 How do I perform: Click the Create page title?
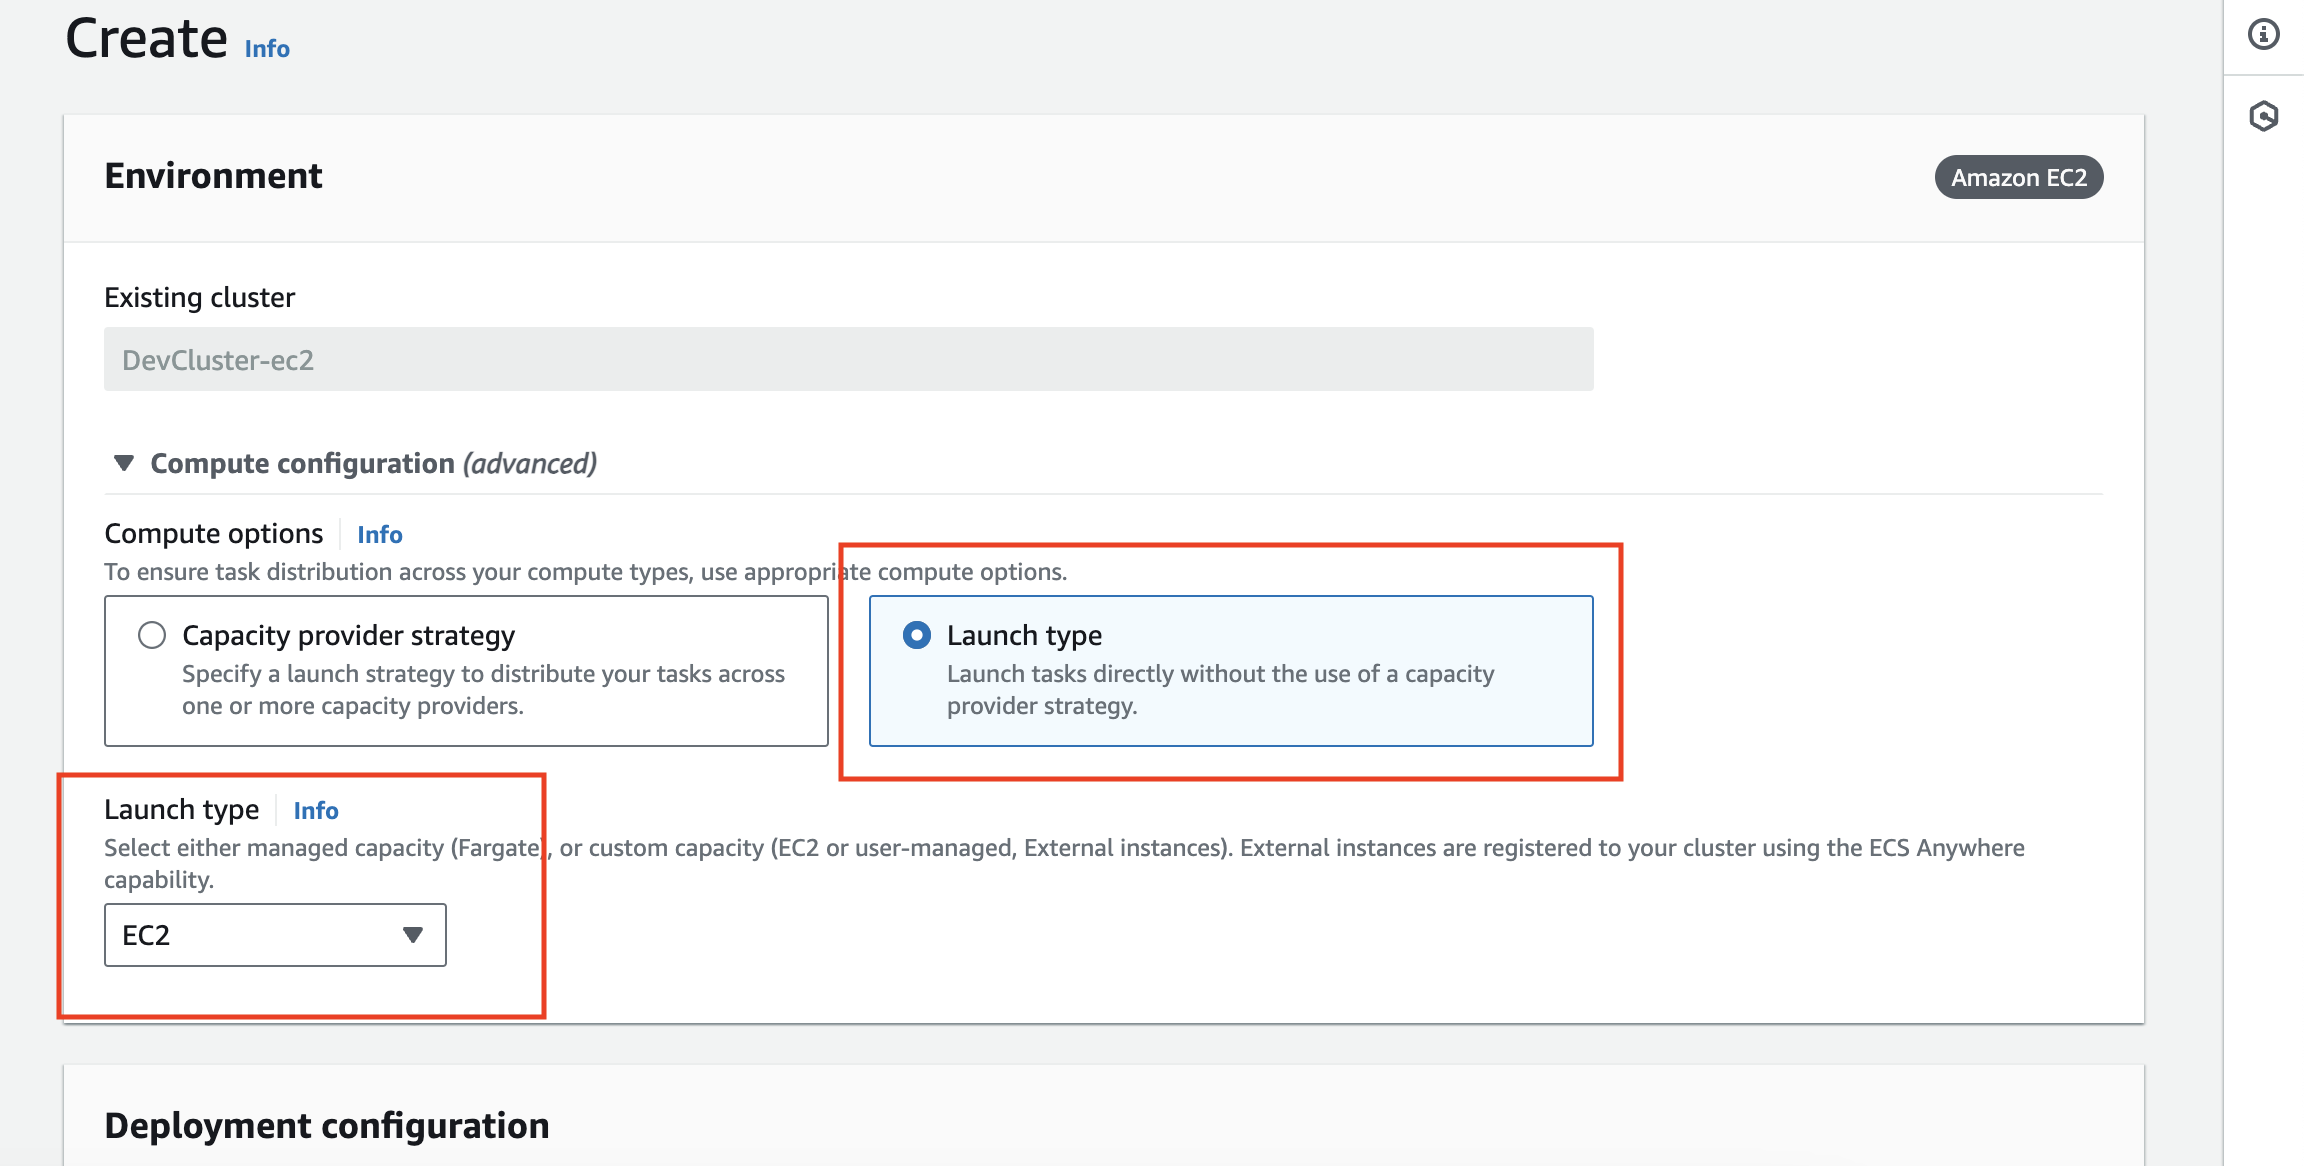[146, 40]
